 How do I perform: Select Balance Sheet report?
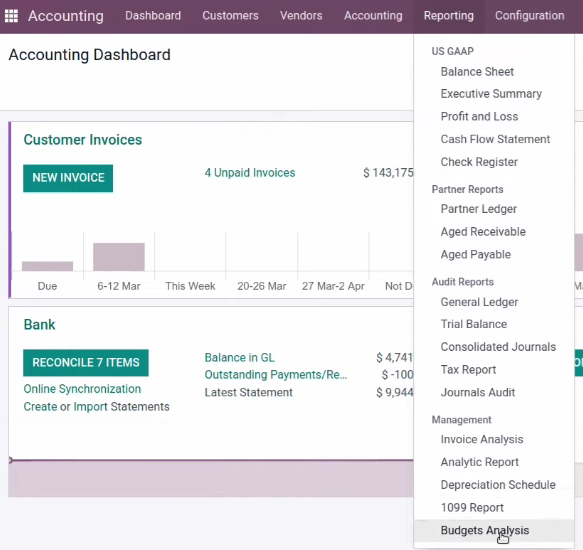coord(477,71)
